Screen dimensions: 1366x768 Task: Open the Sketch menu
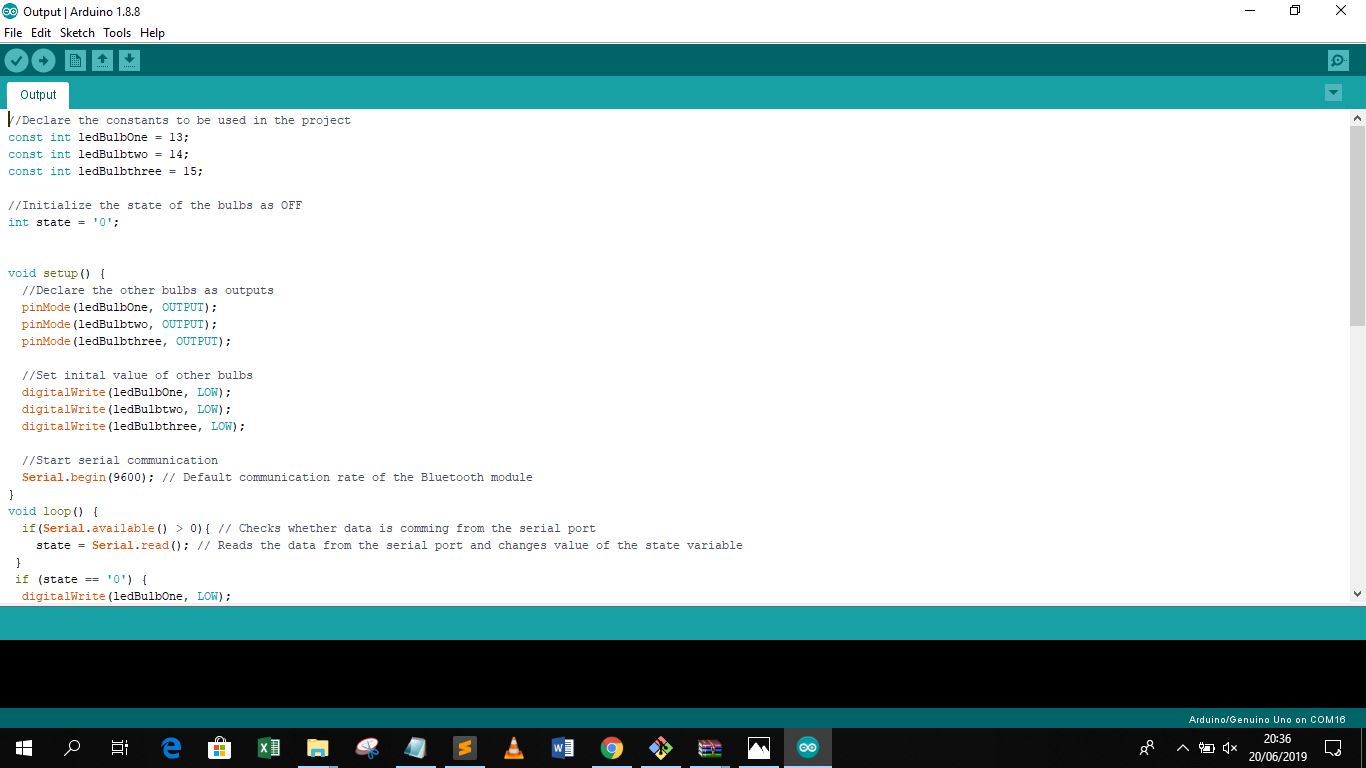pos(77,33)
